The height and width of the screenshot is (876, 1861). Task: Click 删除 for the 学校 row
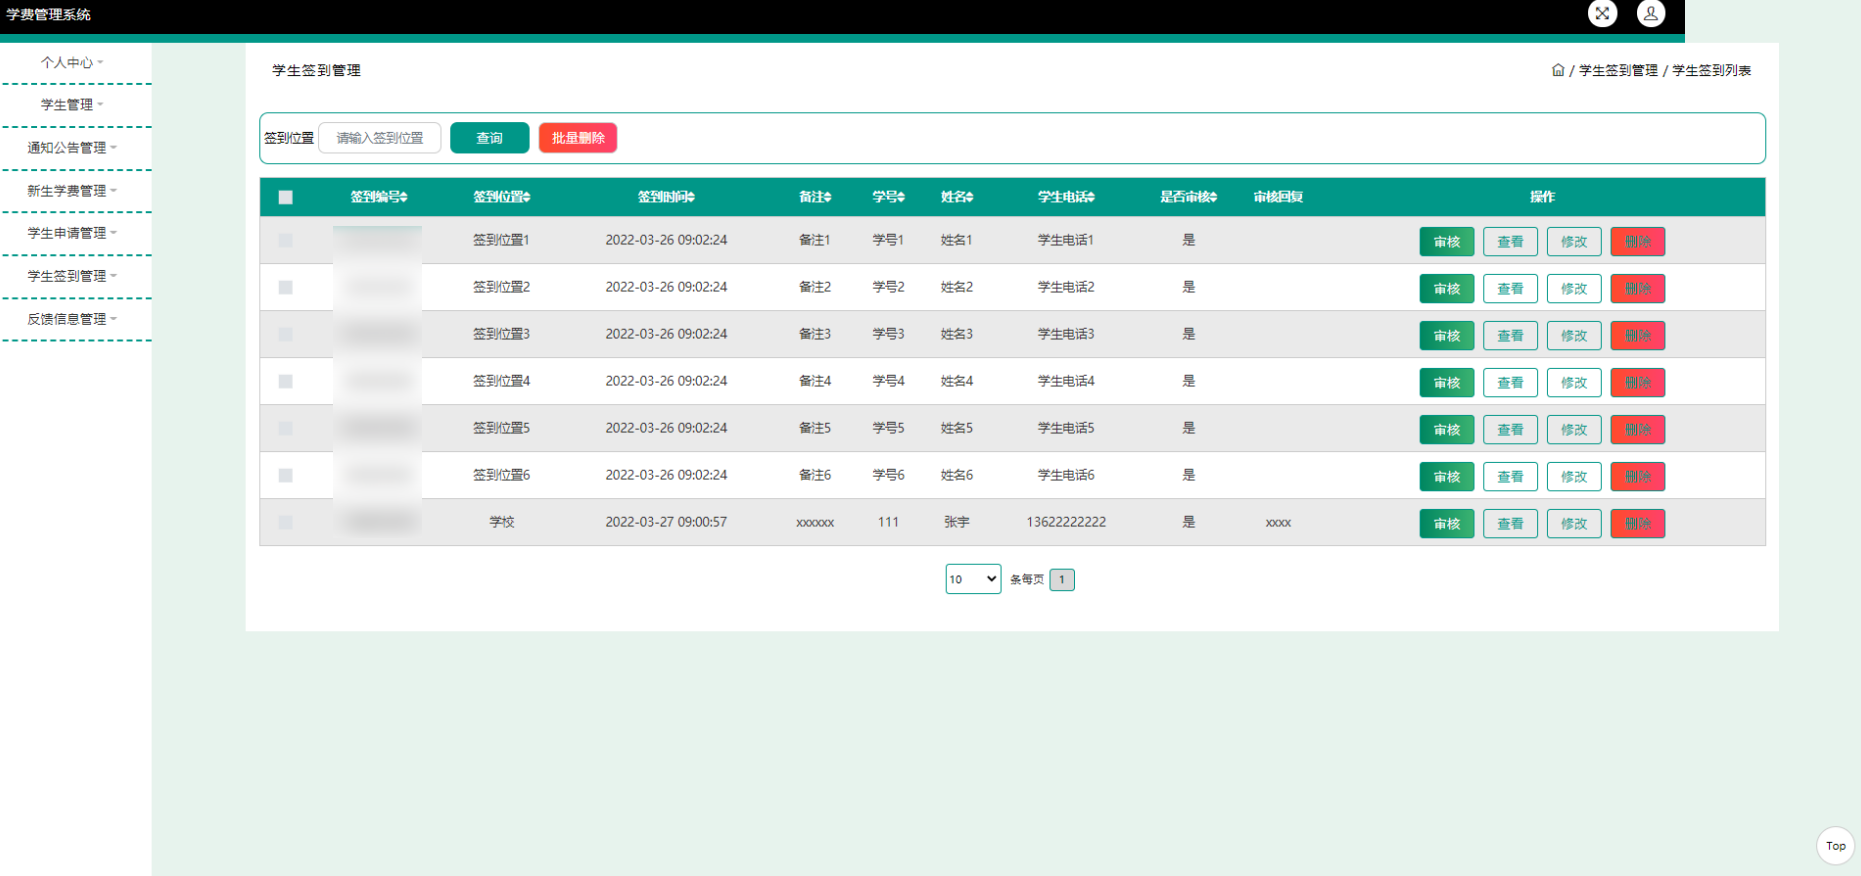click(x=1638, y=523)
